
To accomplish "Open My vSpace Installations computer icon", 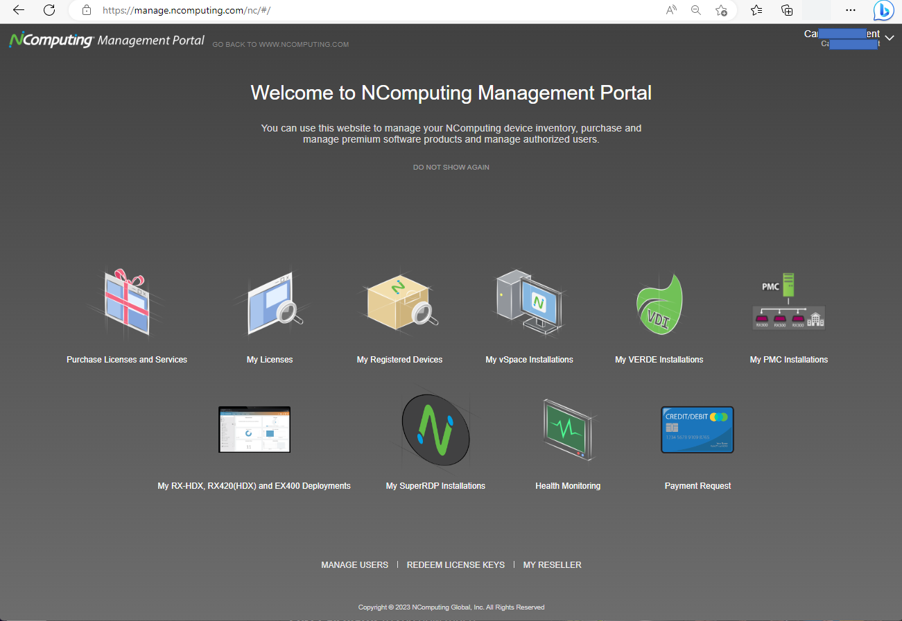I will tap(529, 302).
